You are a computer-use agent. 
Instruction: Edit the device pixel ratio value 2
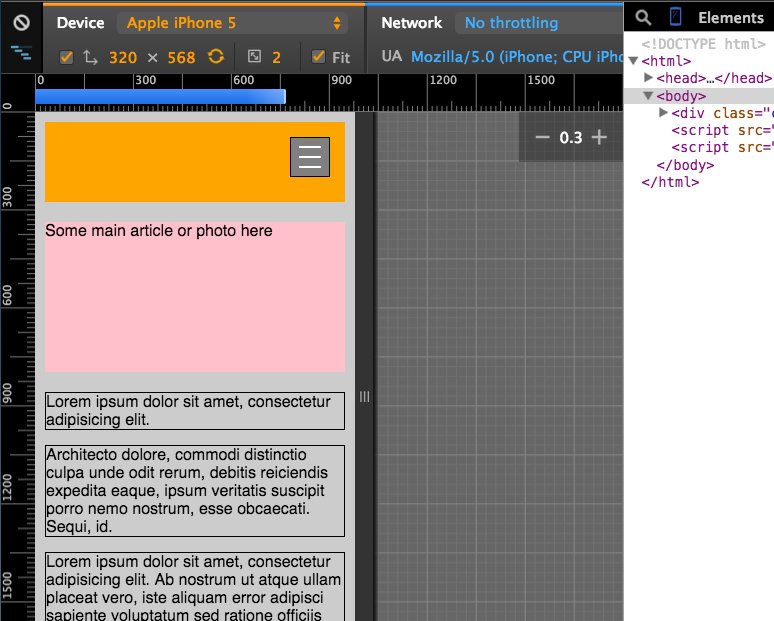pos(276,58)
